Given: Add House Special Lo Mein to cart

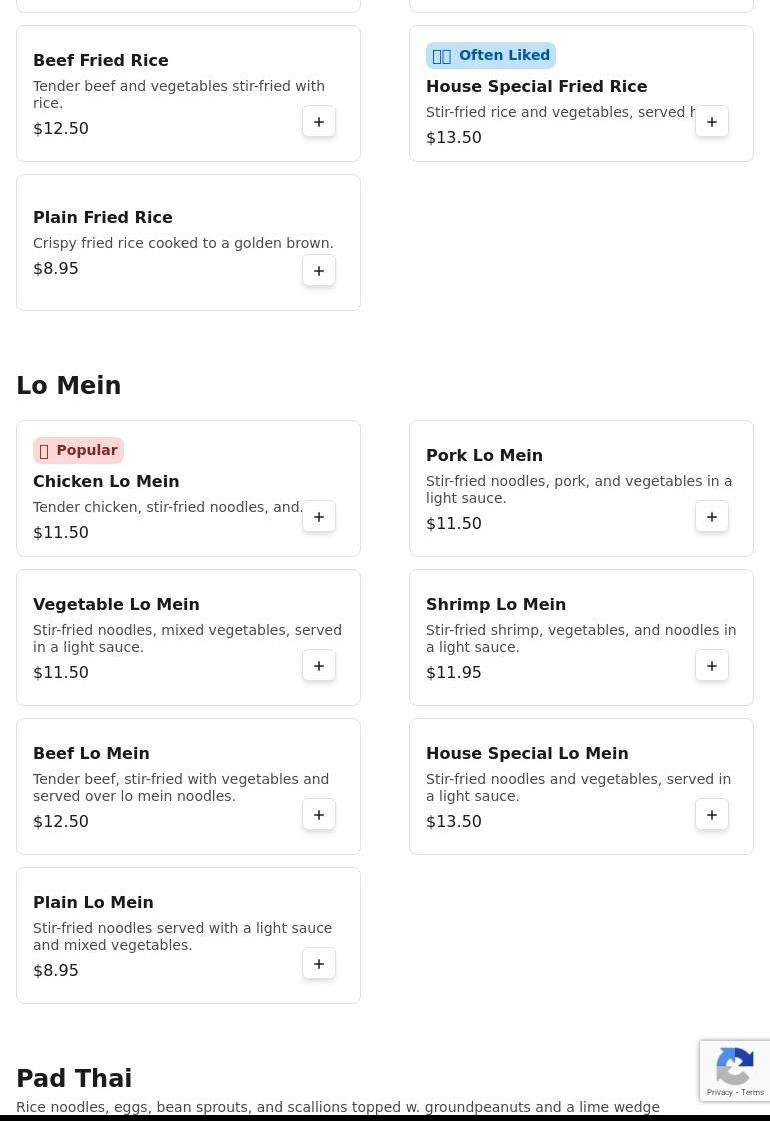Looking at the screenshot, I should [x=712, y=815].
